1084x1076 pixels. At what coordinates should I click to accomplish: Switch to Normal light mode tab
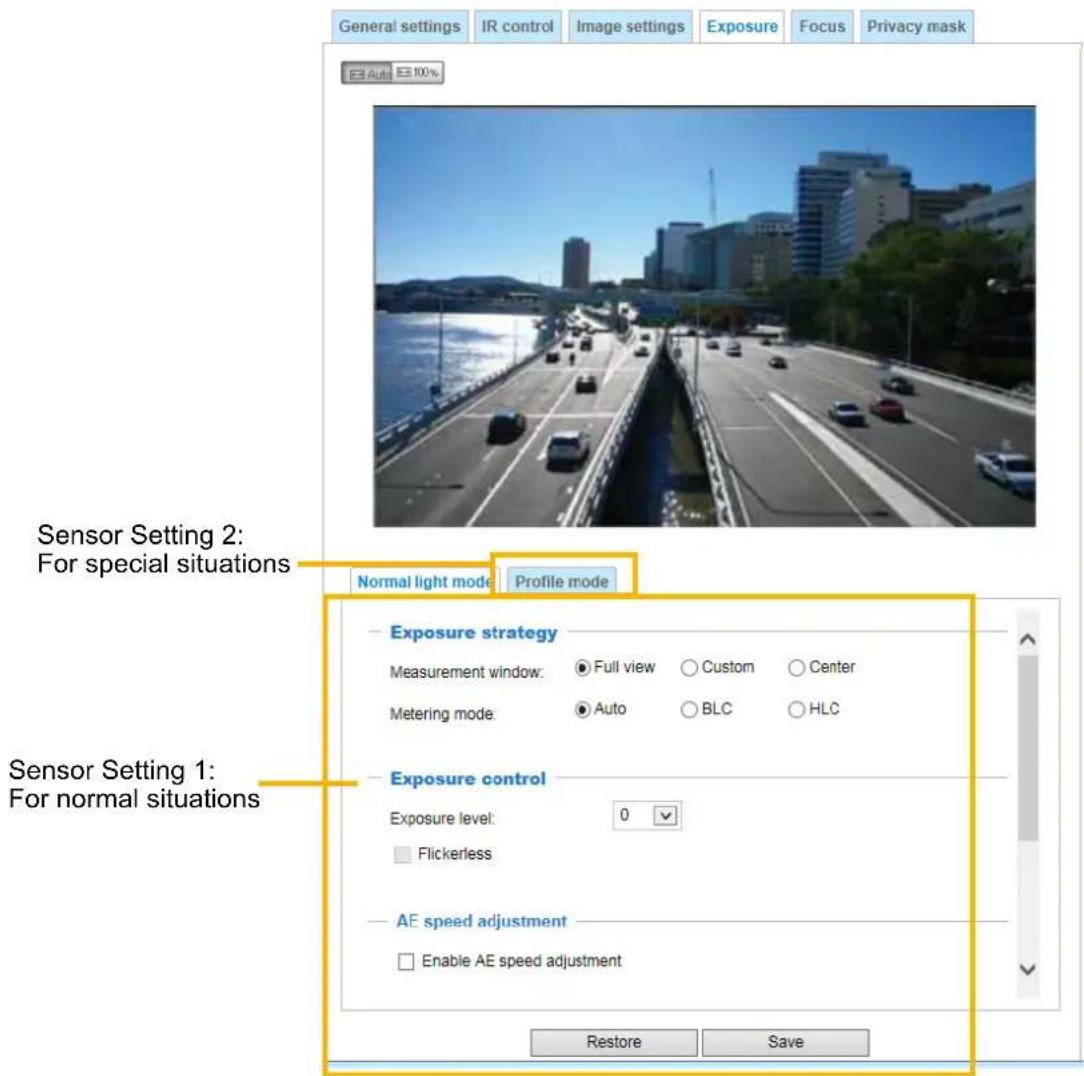tap(424, 582)
